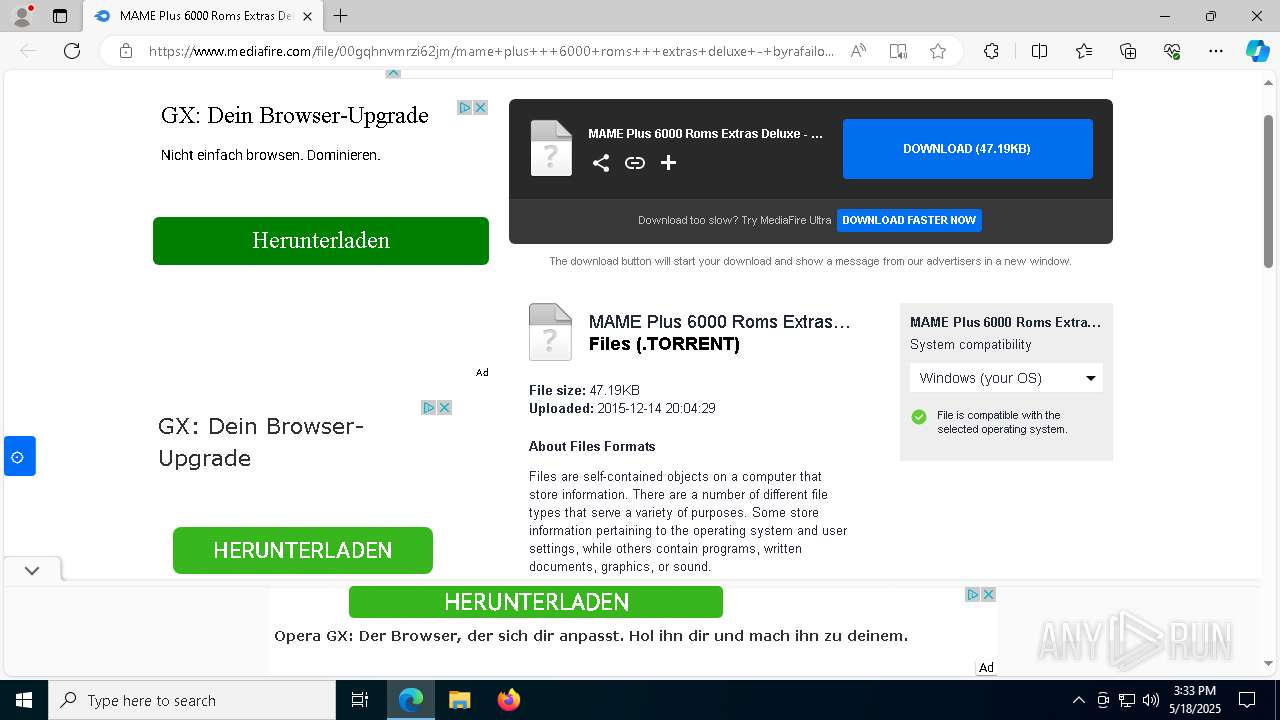Viewport: 1280px width, 720px height.
Task: Open the Collections icon
Action: click(1128, 51)
